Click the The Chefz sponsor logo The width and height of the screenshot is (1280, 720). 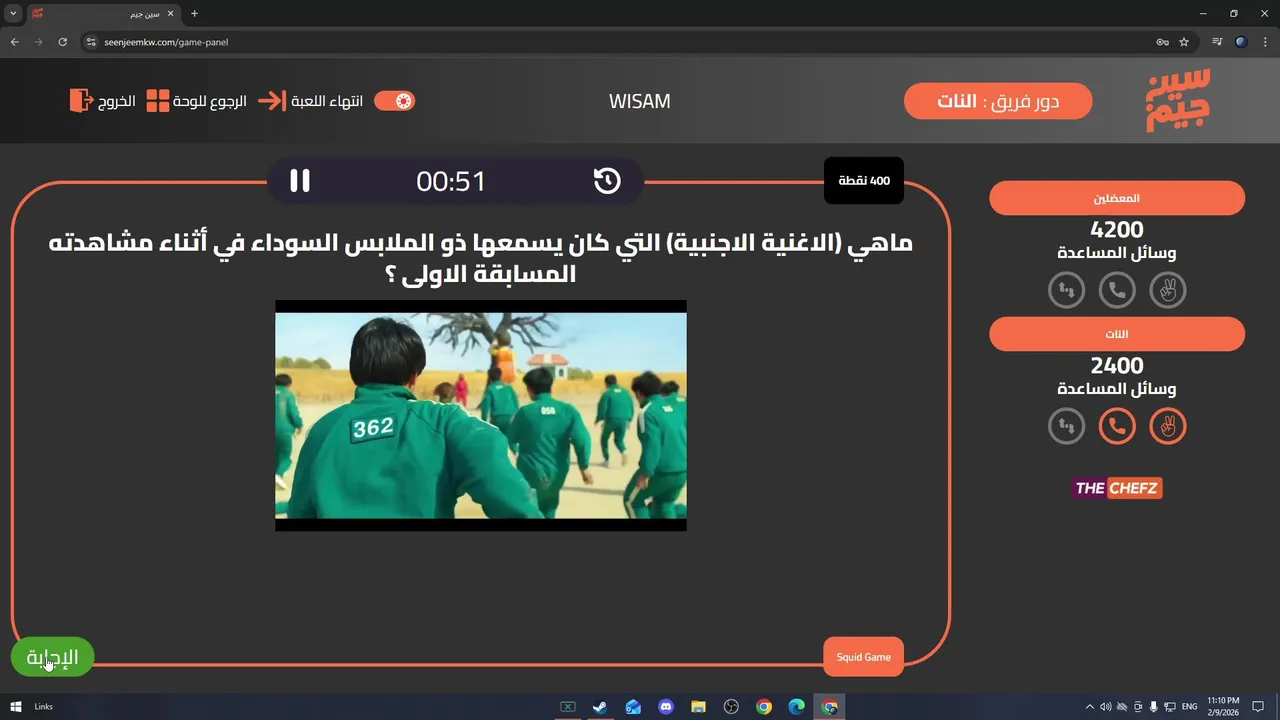click(x=1117, y=488)
